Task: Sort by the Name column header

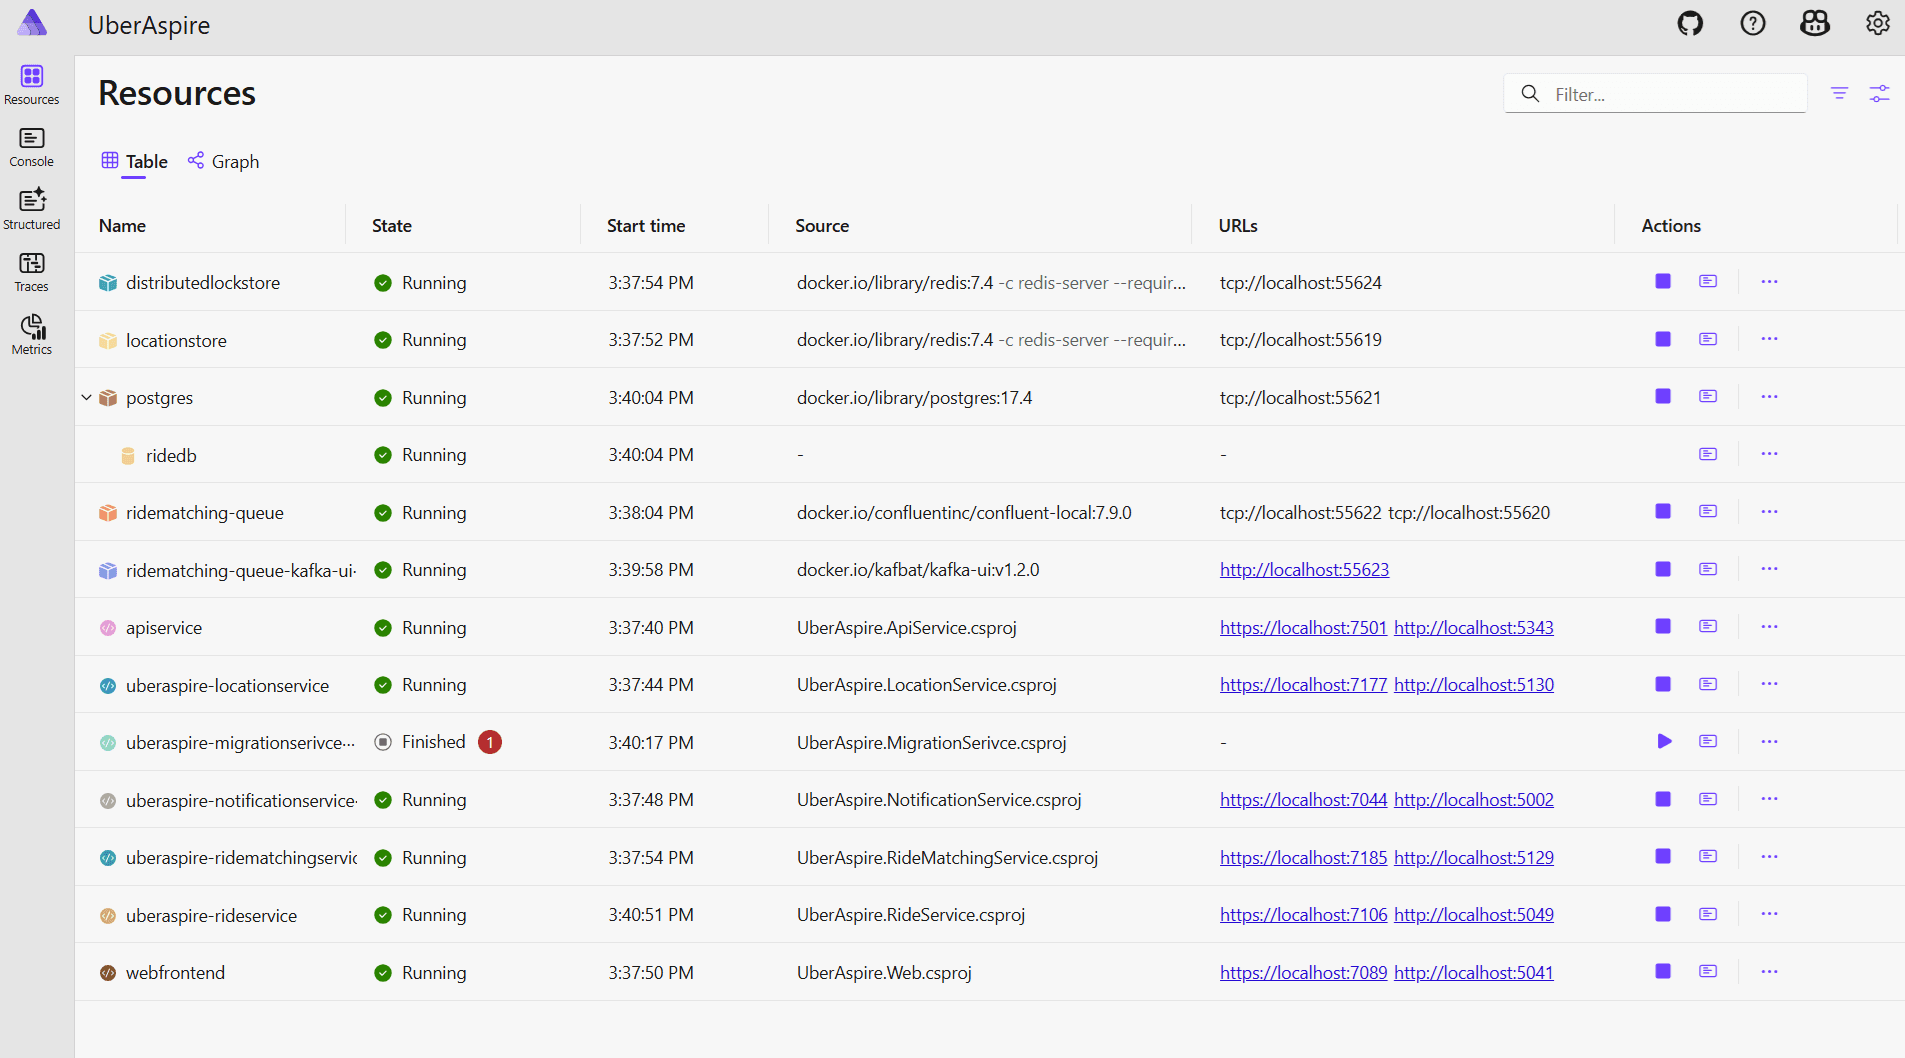Action: tap(122, 226)
